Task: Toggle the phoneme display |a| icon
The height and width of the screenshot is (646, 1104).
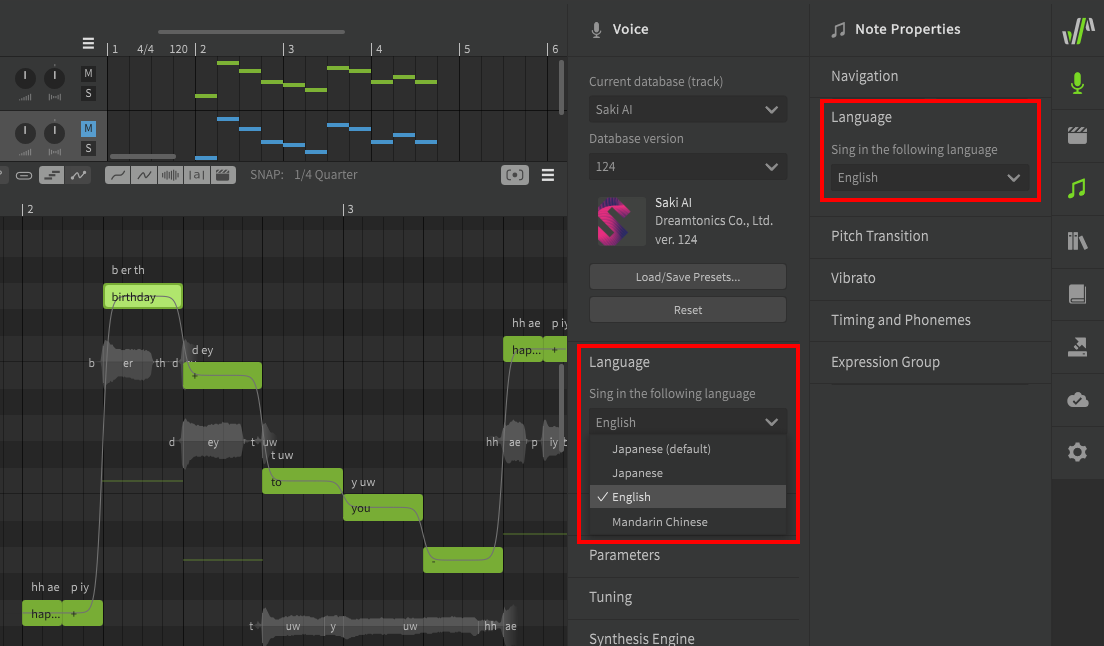Action: (196, 175)
